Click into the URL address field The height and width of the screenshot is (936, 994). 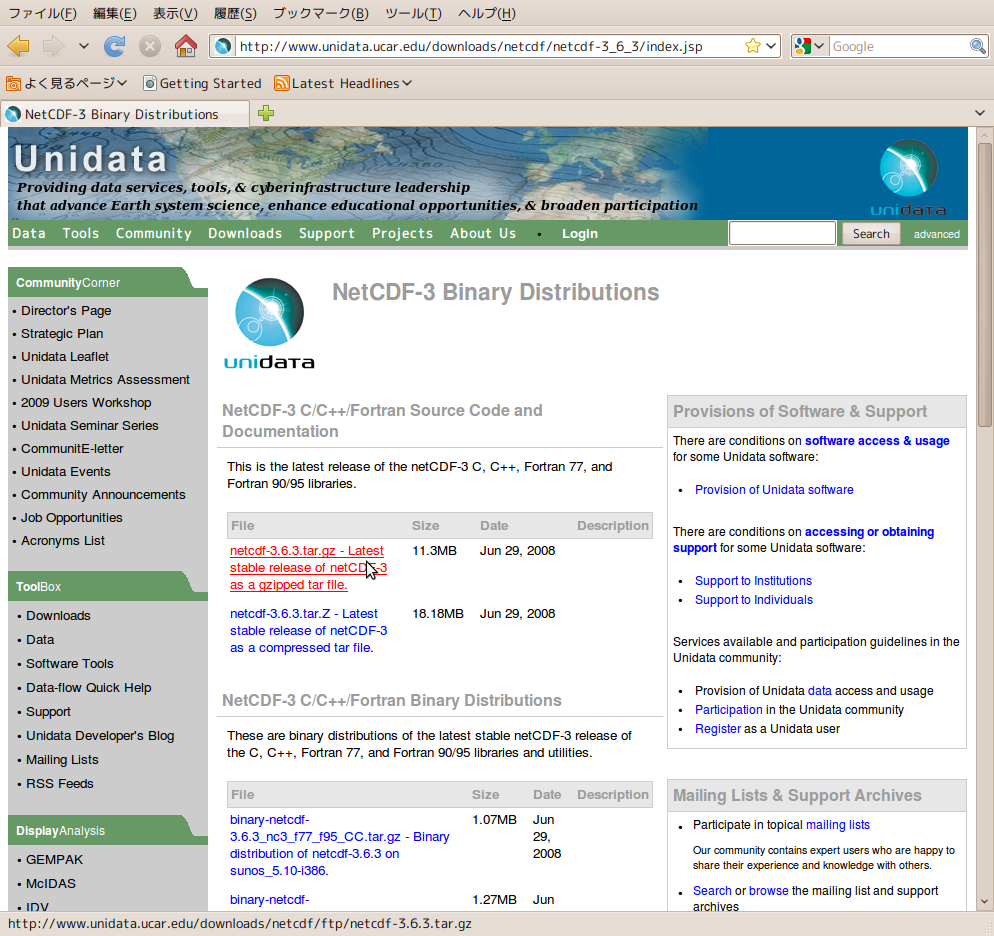(488, 46)
